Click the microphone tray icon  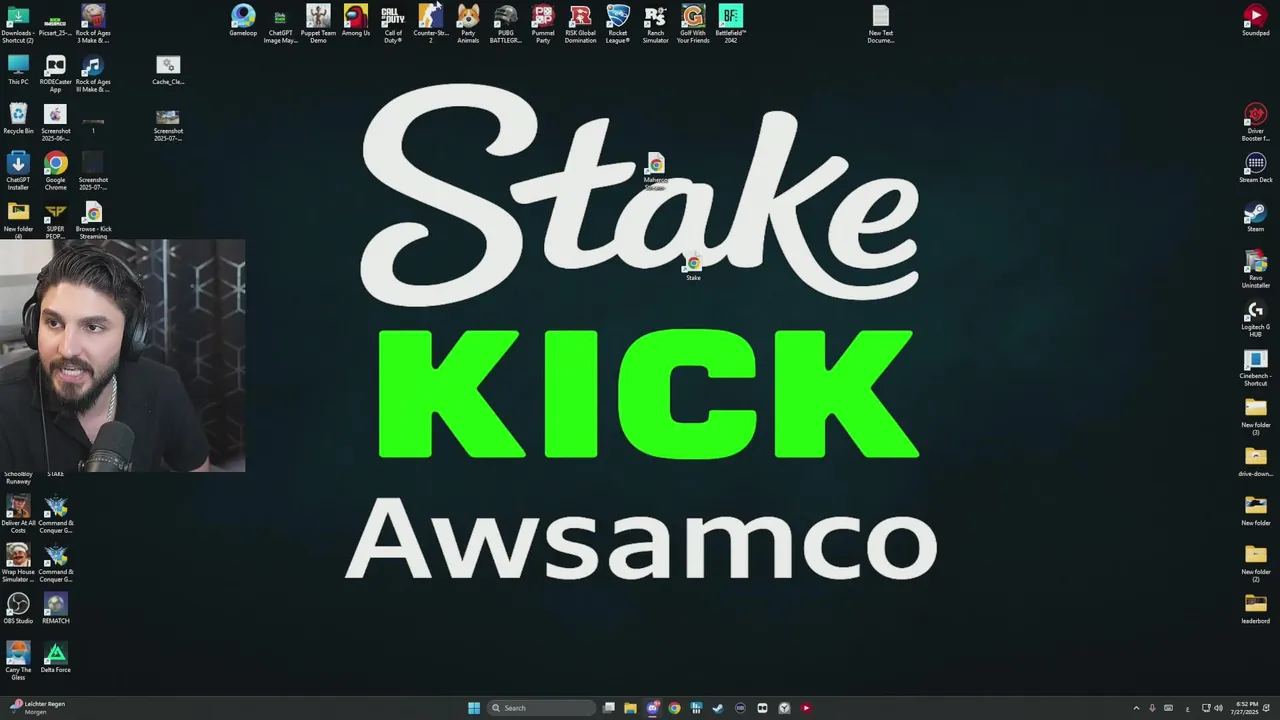pos(1152,708)
